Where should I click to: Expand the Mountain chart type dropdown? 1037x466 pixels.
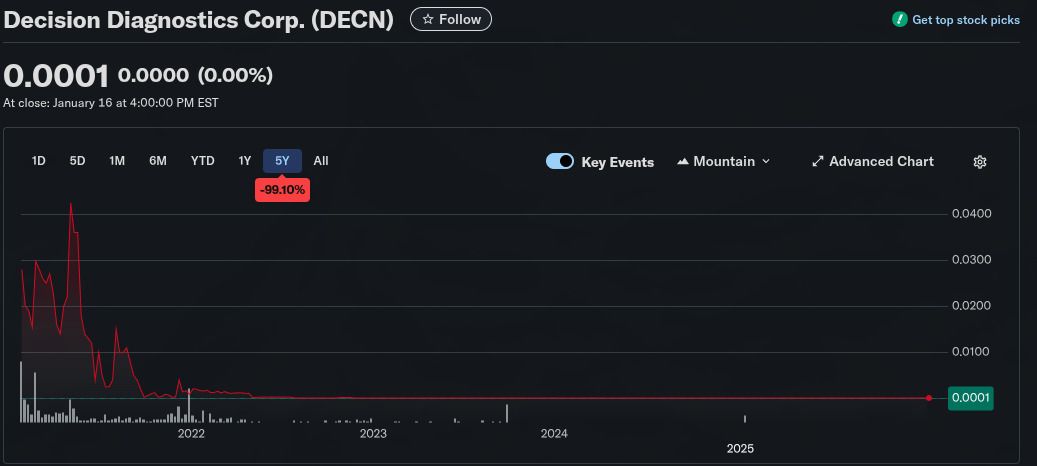(x=766, y=161)
